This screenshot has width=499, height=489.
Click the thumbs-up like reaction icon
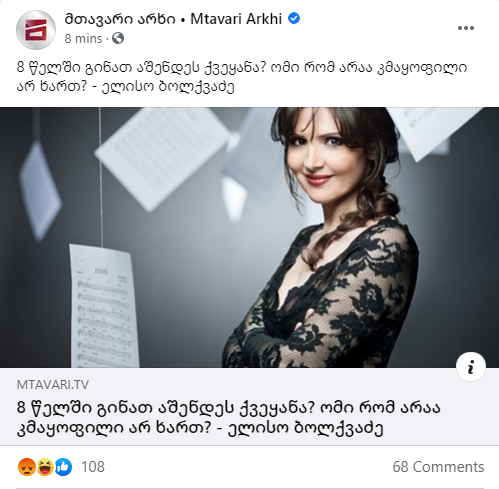tap(63, 467)
